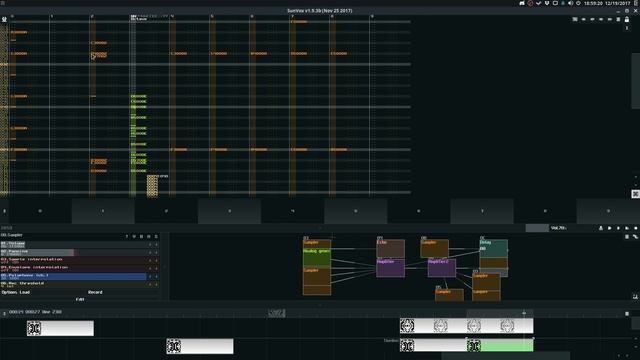Click the play button in the transport bar
Image resolution: width=640 pixels, height=360 pixels.
(x=609, y=228)
